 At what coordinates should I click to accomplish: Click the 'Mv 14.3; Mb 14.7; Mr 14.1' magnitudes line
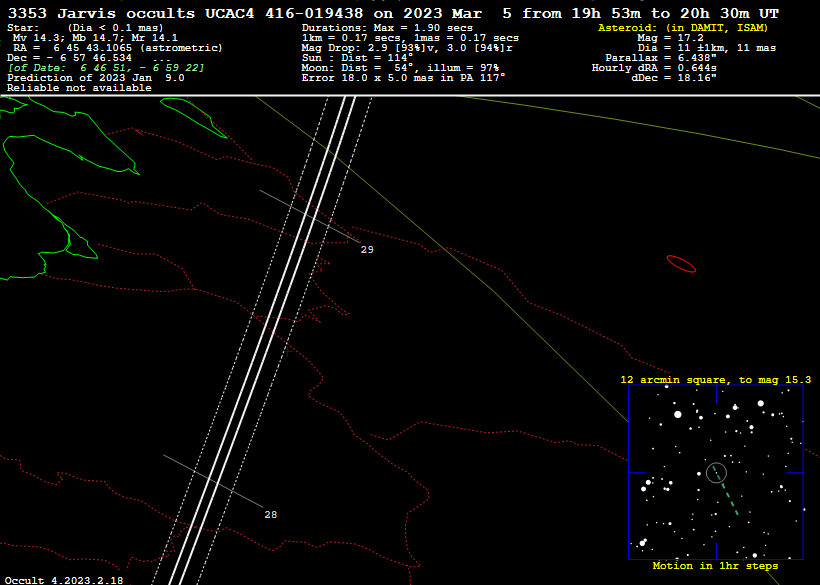(95, 38)
